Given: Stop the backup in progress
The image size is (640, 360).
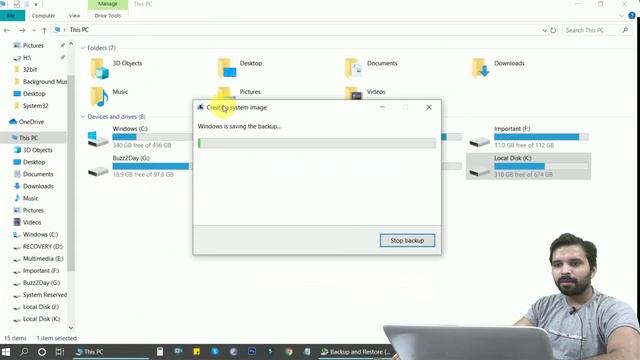Looking at the screenshot, I should point(407,240).
